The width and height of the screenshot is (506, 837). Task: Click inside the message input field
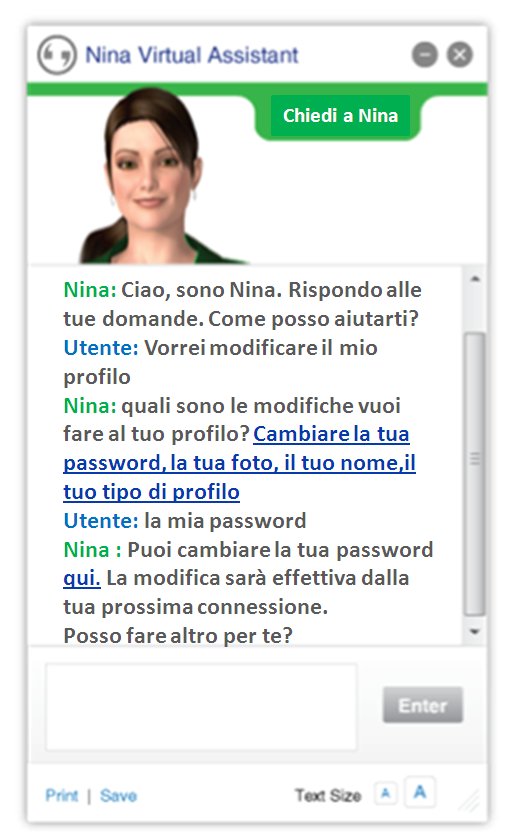pyautogui.click(x=201, y=707)
